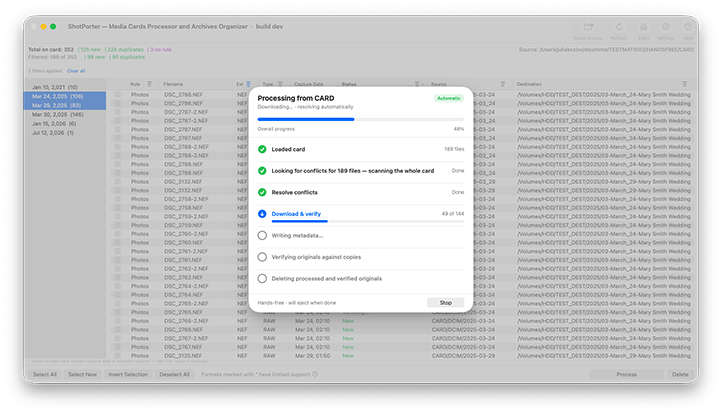Open the Settings gear icon
The image size is (722, 414).
[666, 27]
